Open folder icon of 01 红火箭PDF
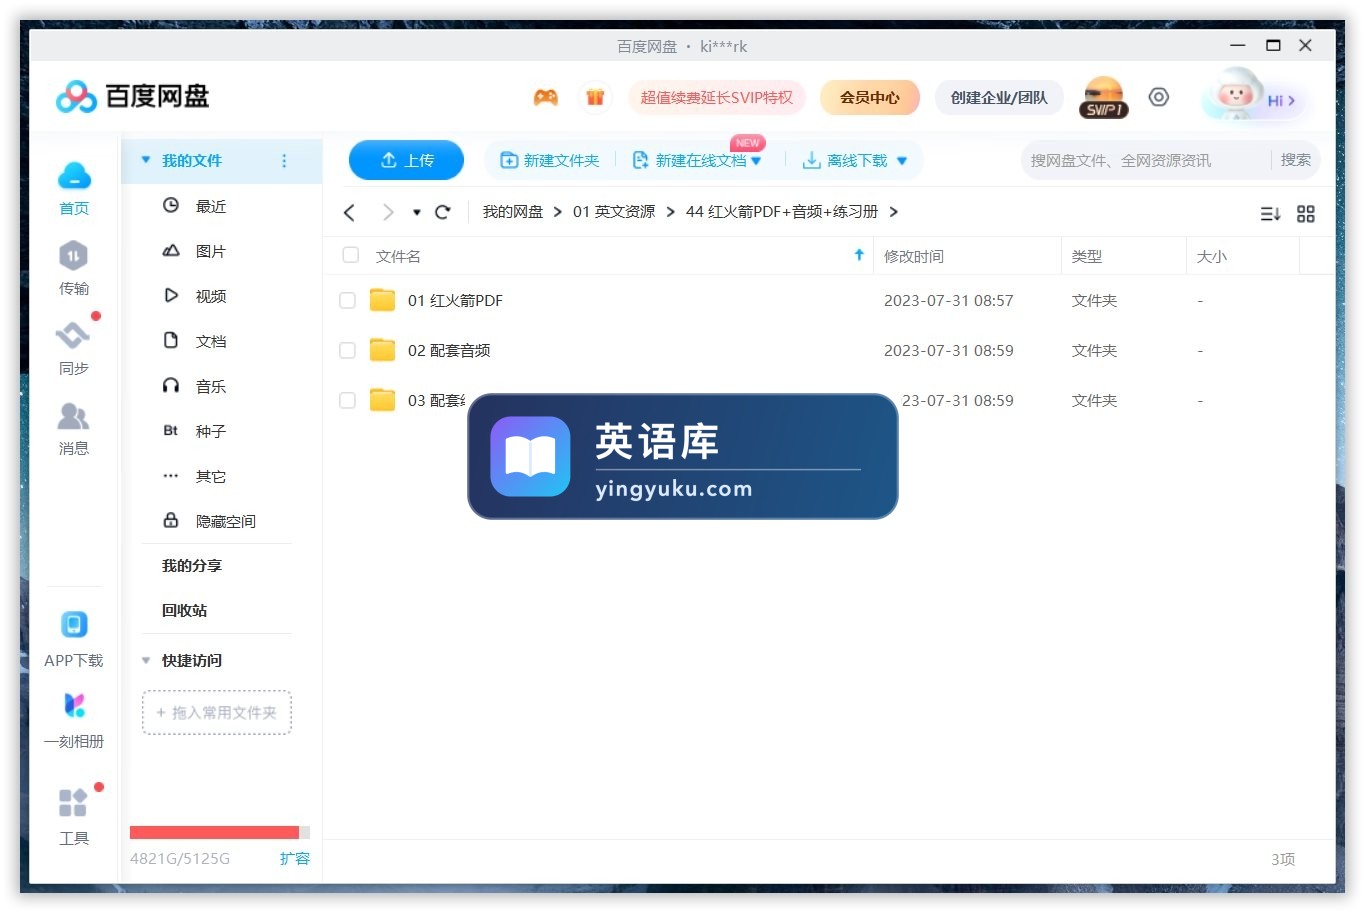1365x913 pixels. click(x=382, y=300)
